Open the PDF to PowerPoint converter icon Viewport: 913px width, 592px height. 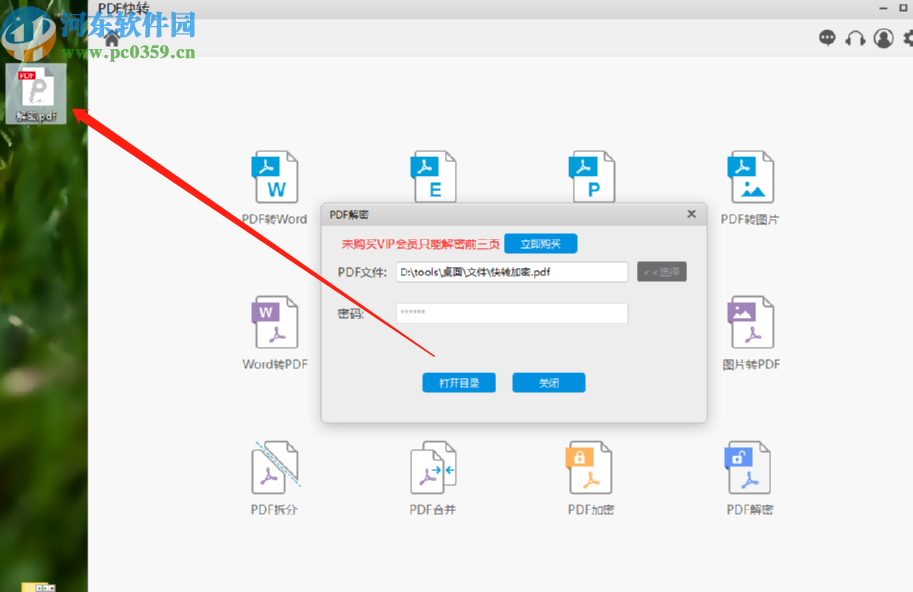tap(592, 176)
